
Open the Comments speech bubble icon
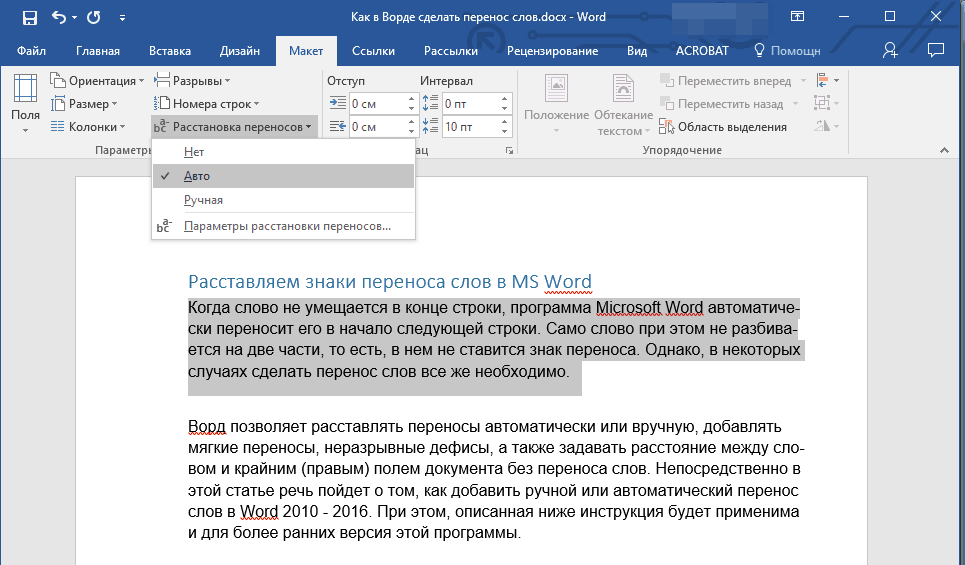[935, 50]
